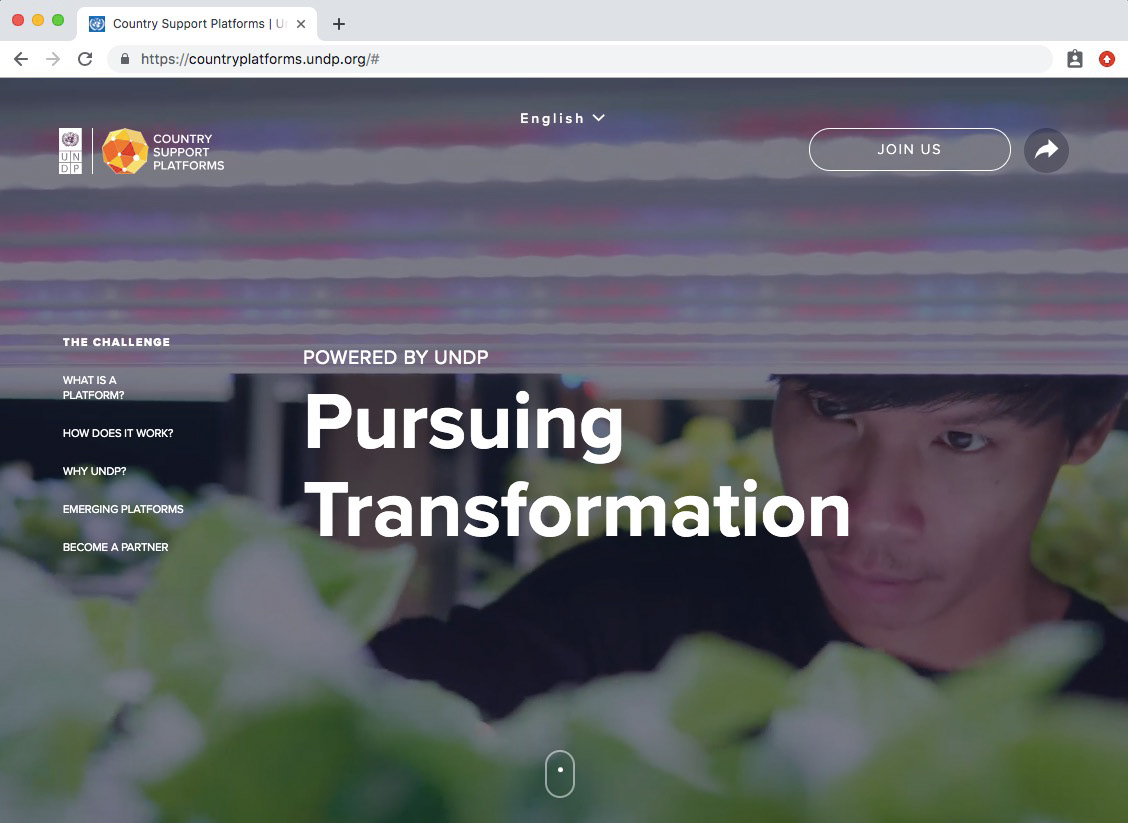Click the share arrow icon
The height and width of the screenshot is (823, 1128).
pyautogui.click(x=1046, y=150)
